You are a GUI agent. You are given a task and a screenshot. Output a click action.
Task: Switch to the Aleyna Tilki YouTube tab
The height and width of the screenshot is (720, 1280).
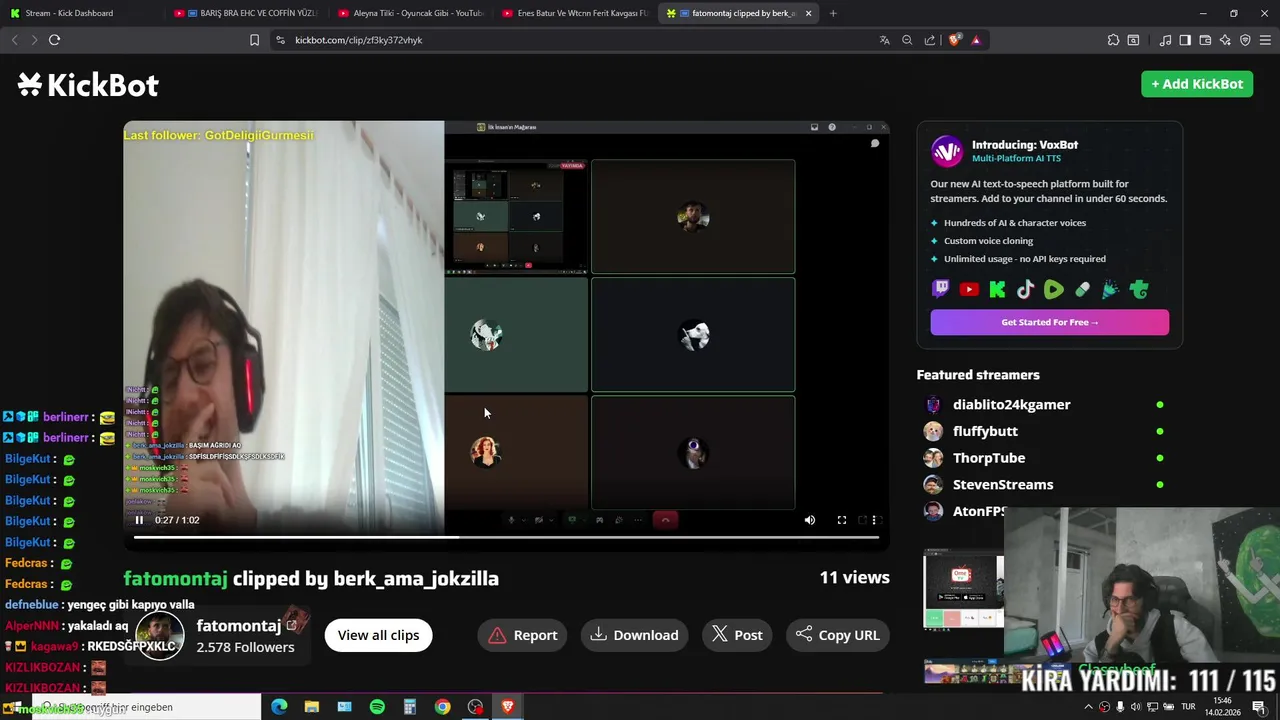410,13
